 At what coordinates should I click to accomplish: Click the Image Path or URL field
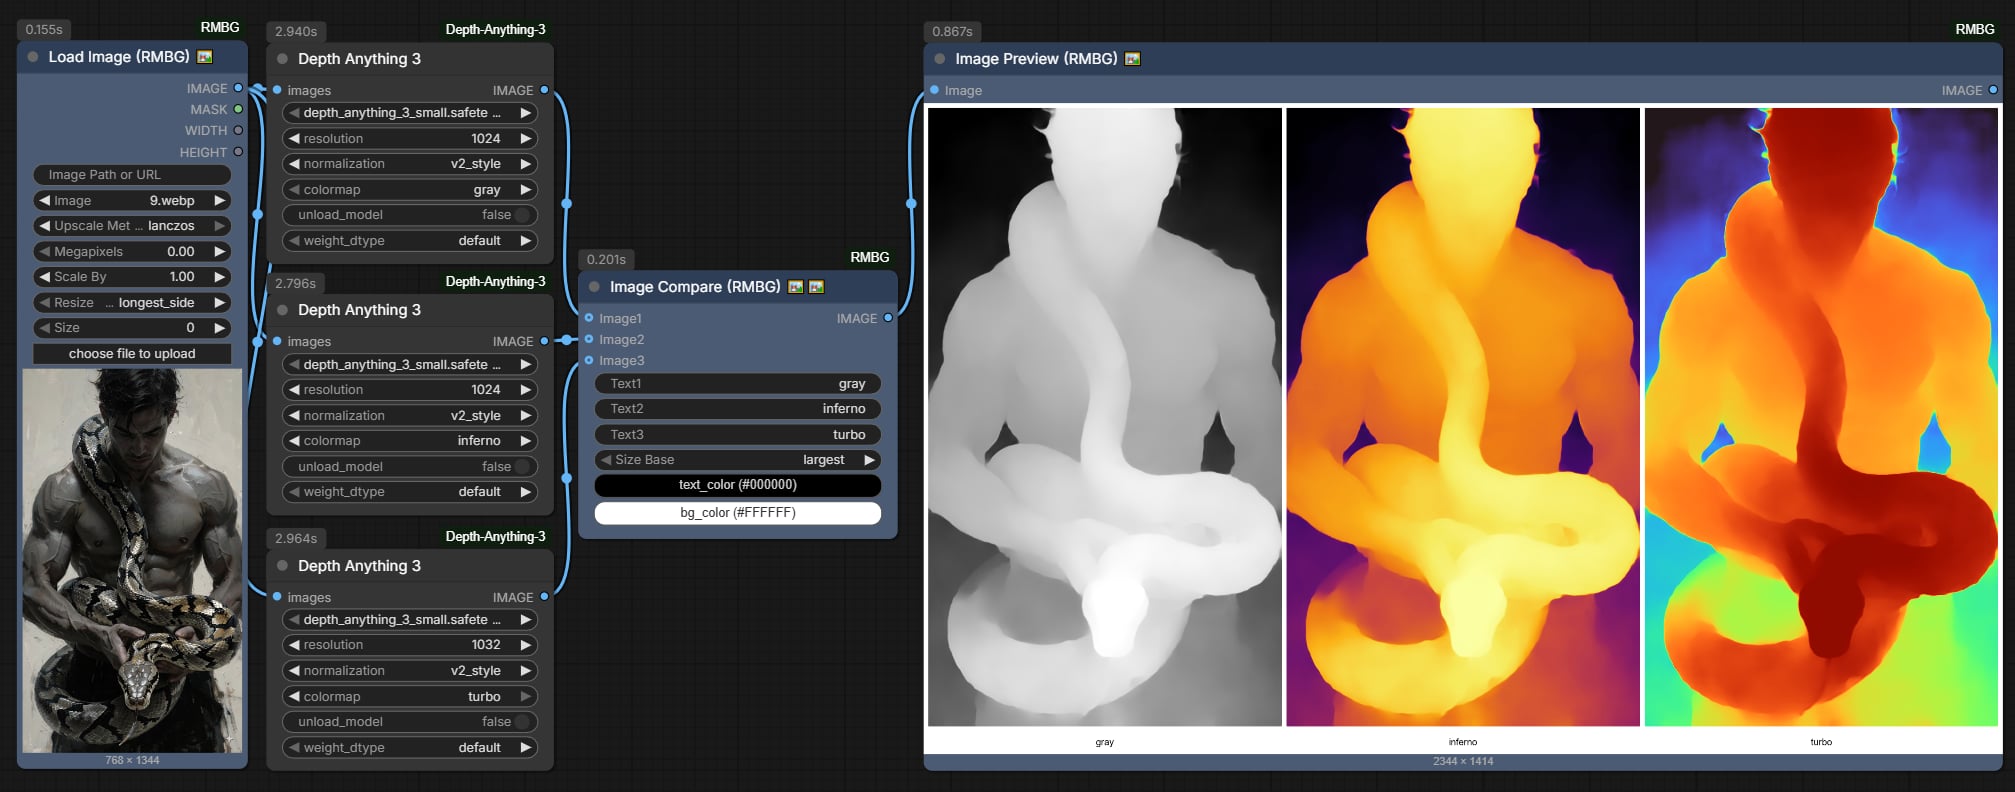132,175
